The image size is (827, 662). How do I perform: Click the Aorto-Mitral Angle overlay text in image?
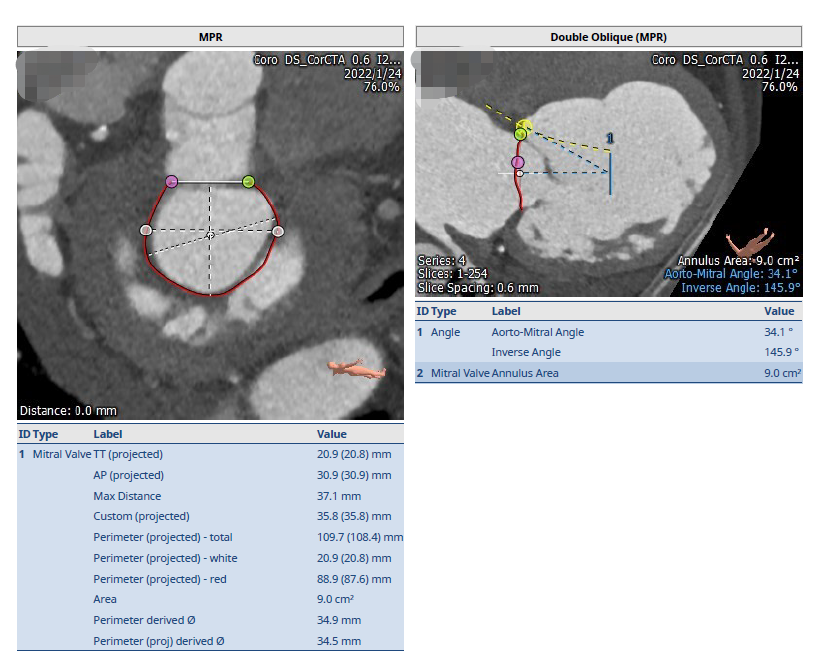732,274
